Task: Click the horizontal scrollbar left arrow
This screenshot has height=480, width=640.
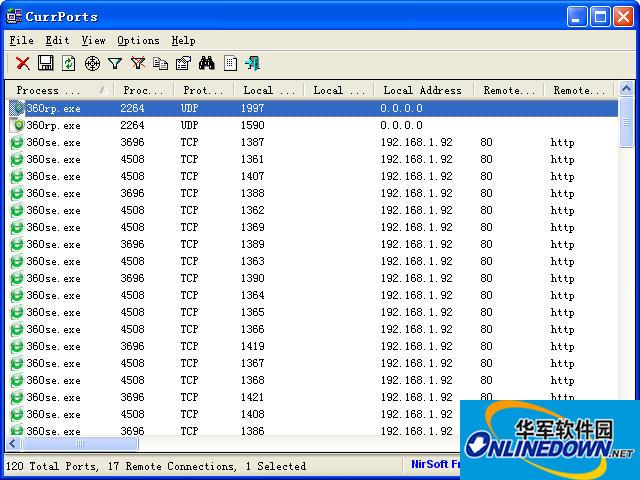Action: tap(13, 443)
